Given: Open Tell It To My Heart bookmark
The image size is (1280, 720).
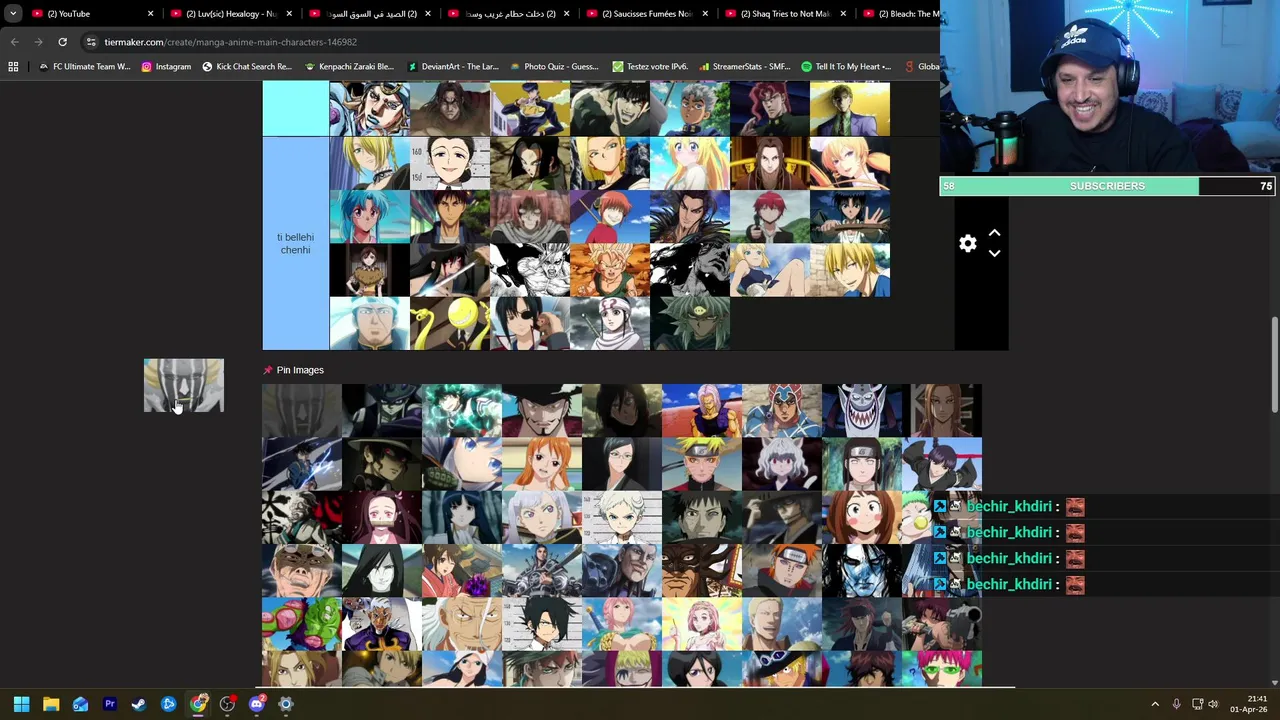Looking at the screenshot, I should coord(846,67).
